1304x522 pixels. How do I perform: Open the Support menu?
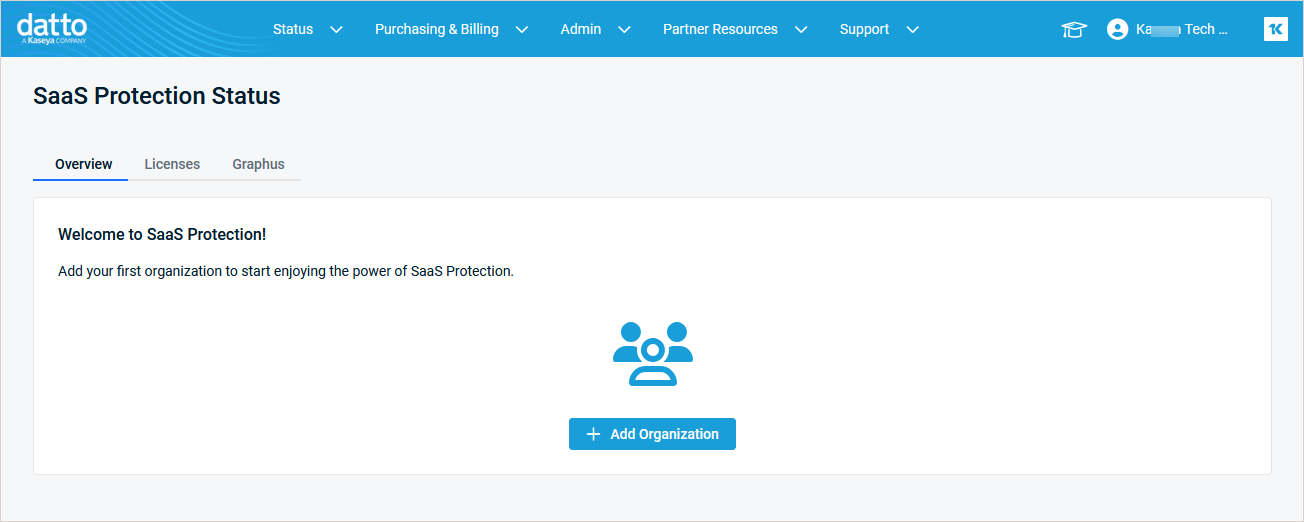[864, 29]
